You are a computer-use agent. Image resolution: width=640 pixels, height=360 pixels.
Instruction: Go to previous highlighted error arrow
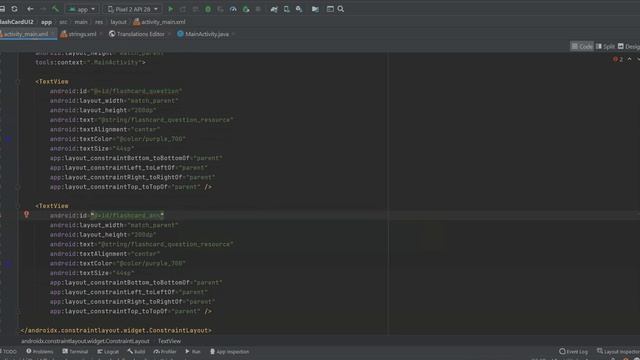pyautogui.click(x=630, y=59)
